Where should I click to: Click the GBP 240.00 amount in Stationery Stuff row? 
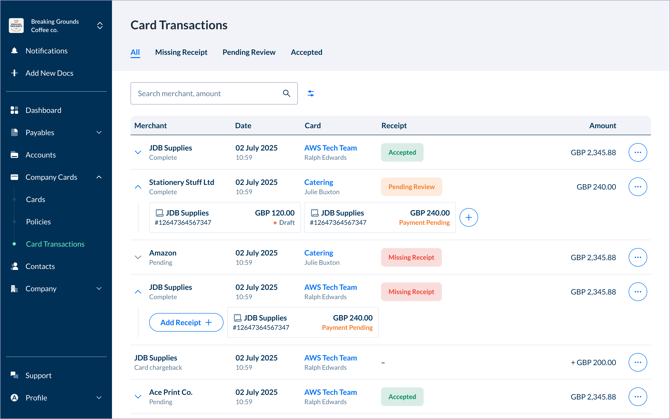pos(596,187)
